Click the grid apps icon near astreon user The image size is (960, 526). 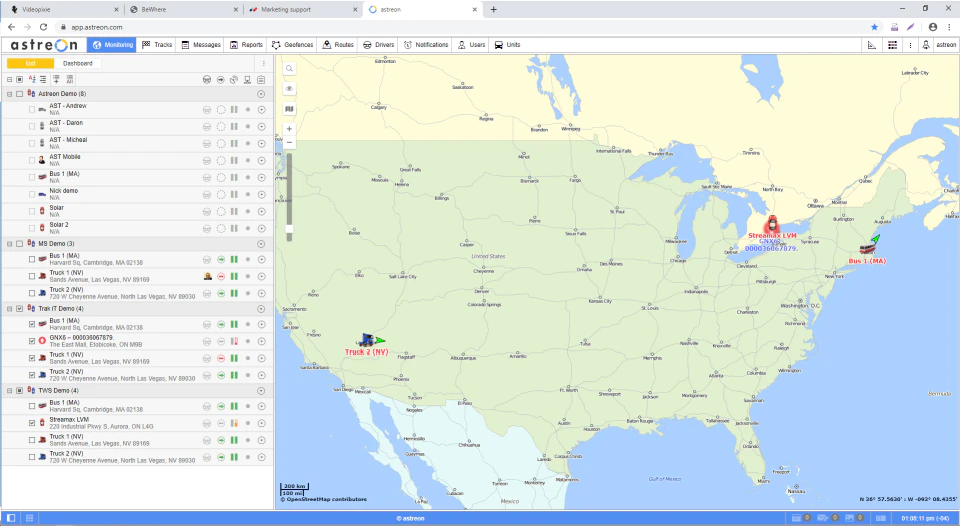pyautogui.click(x=893, y=45)
